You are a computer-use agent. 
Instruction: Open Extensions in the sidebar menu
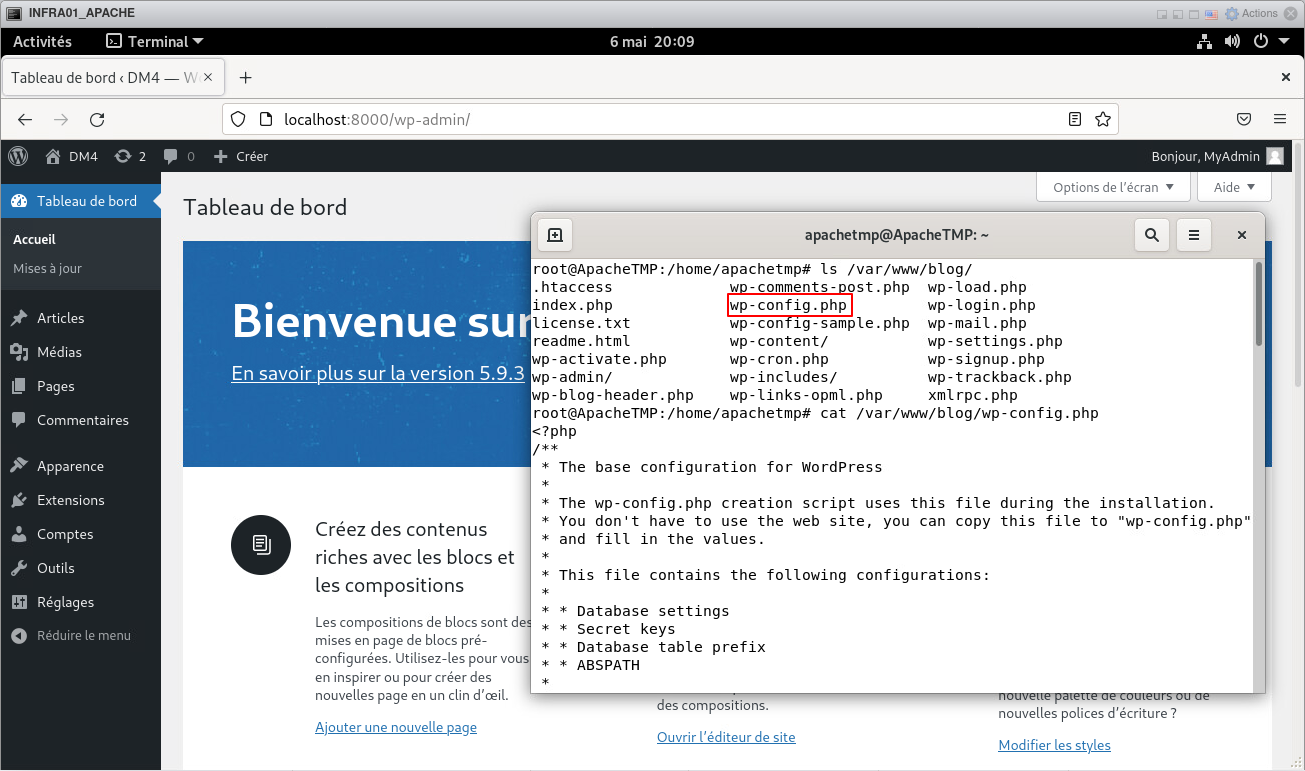tap(70, 500)
